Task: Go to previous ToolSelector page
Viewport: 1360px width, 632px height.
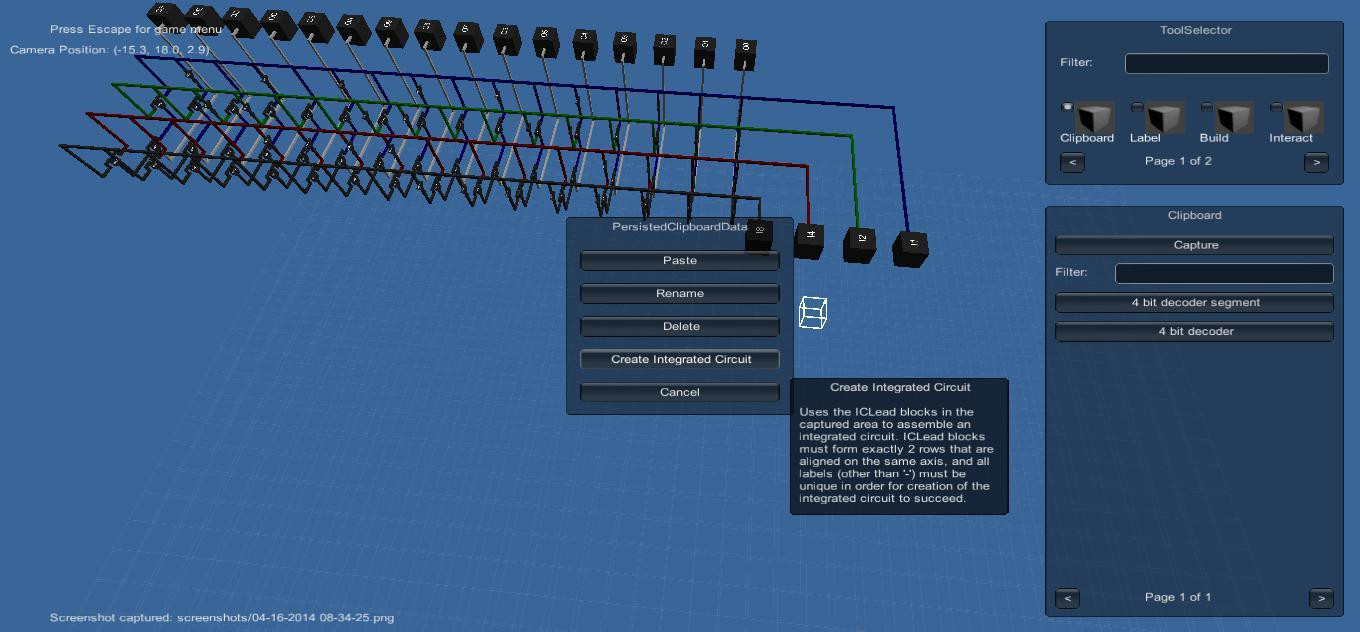Action: click(1072, 162)
